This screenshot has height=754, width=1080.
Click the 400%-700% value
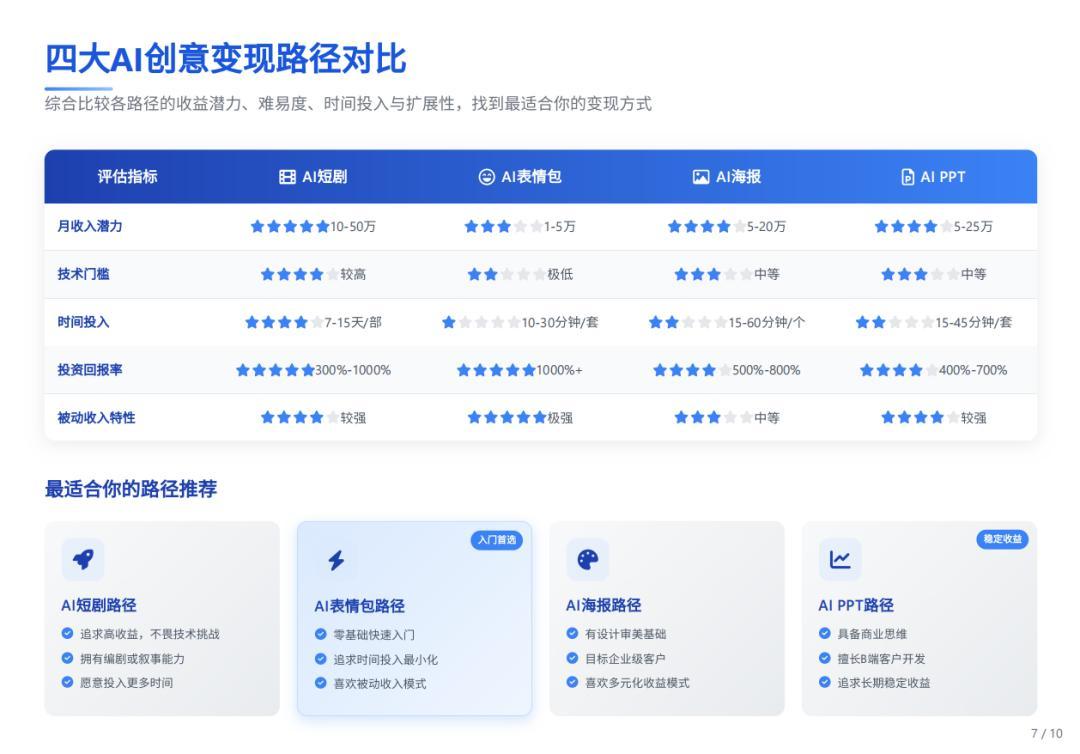click(973, 370)
